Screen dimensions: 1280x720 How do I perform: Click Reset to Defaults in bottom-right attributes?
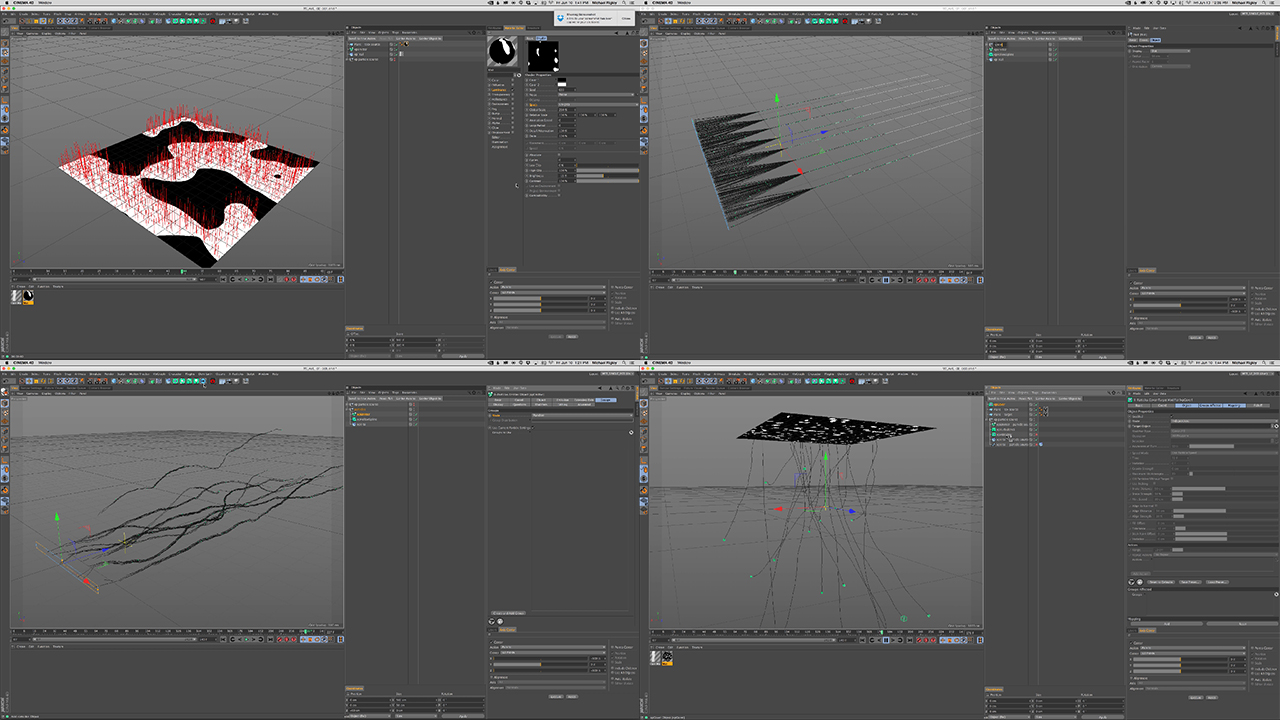pyautogui.click(x=1163, y=581)
